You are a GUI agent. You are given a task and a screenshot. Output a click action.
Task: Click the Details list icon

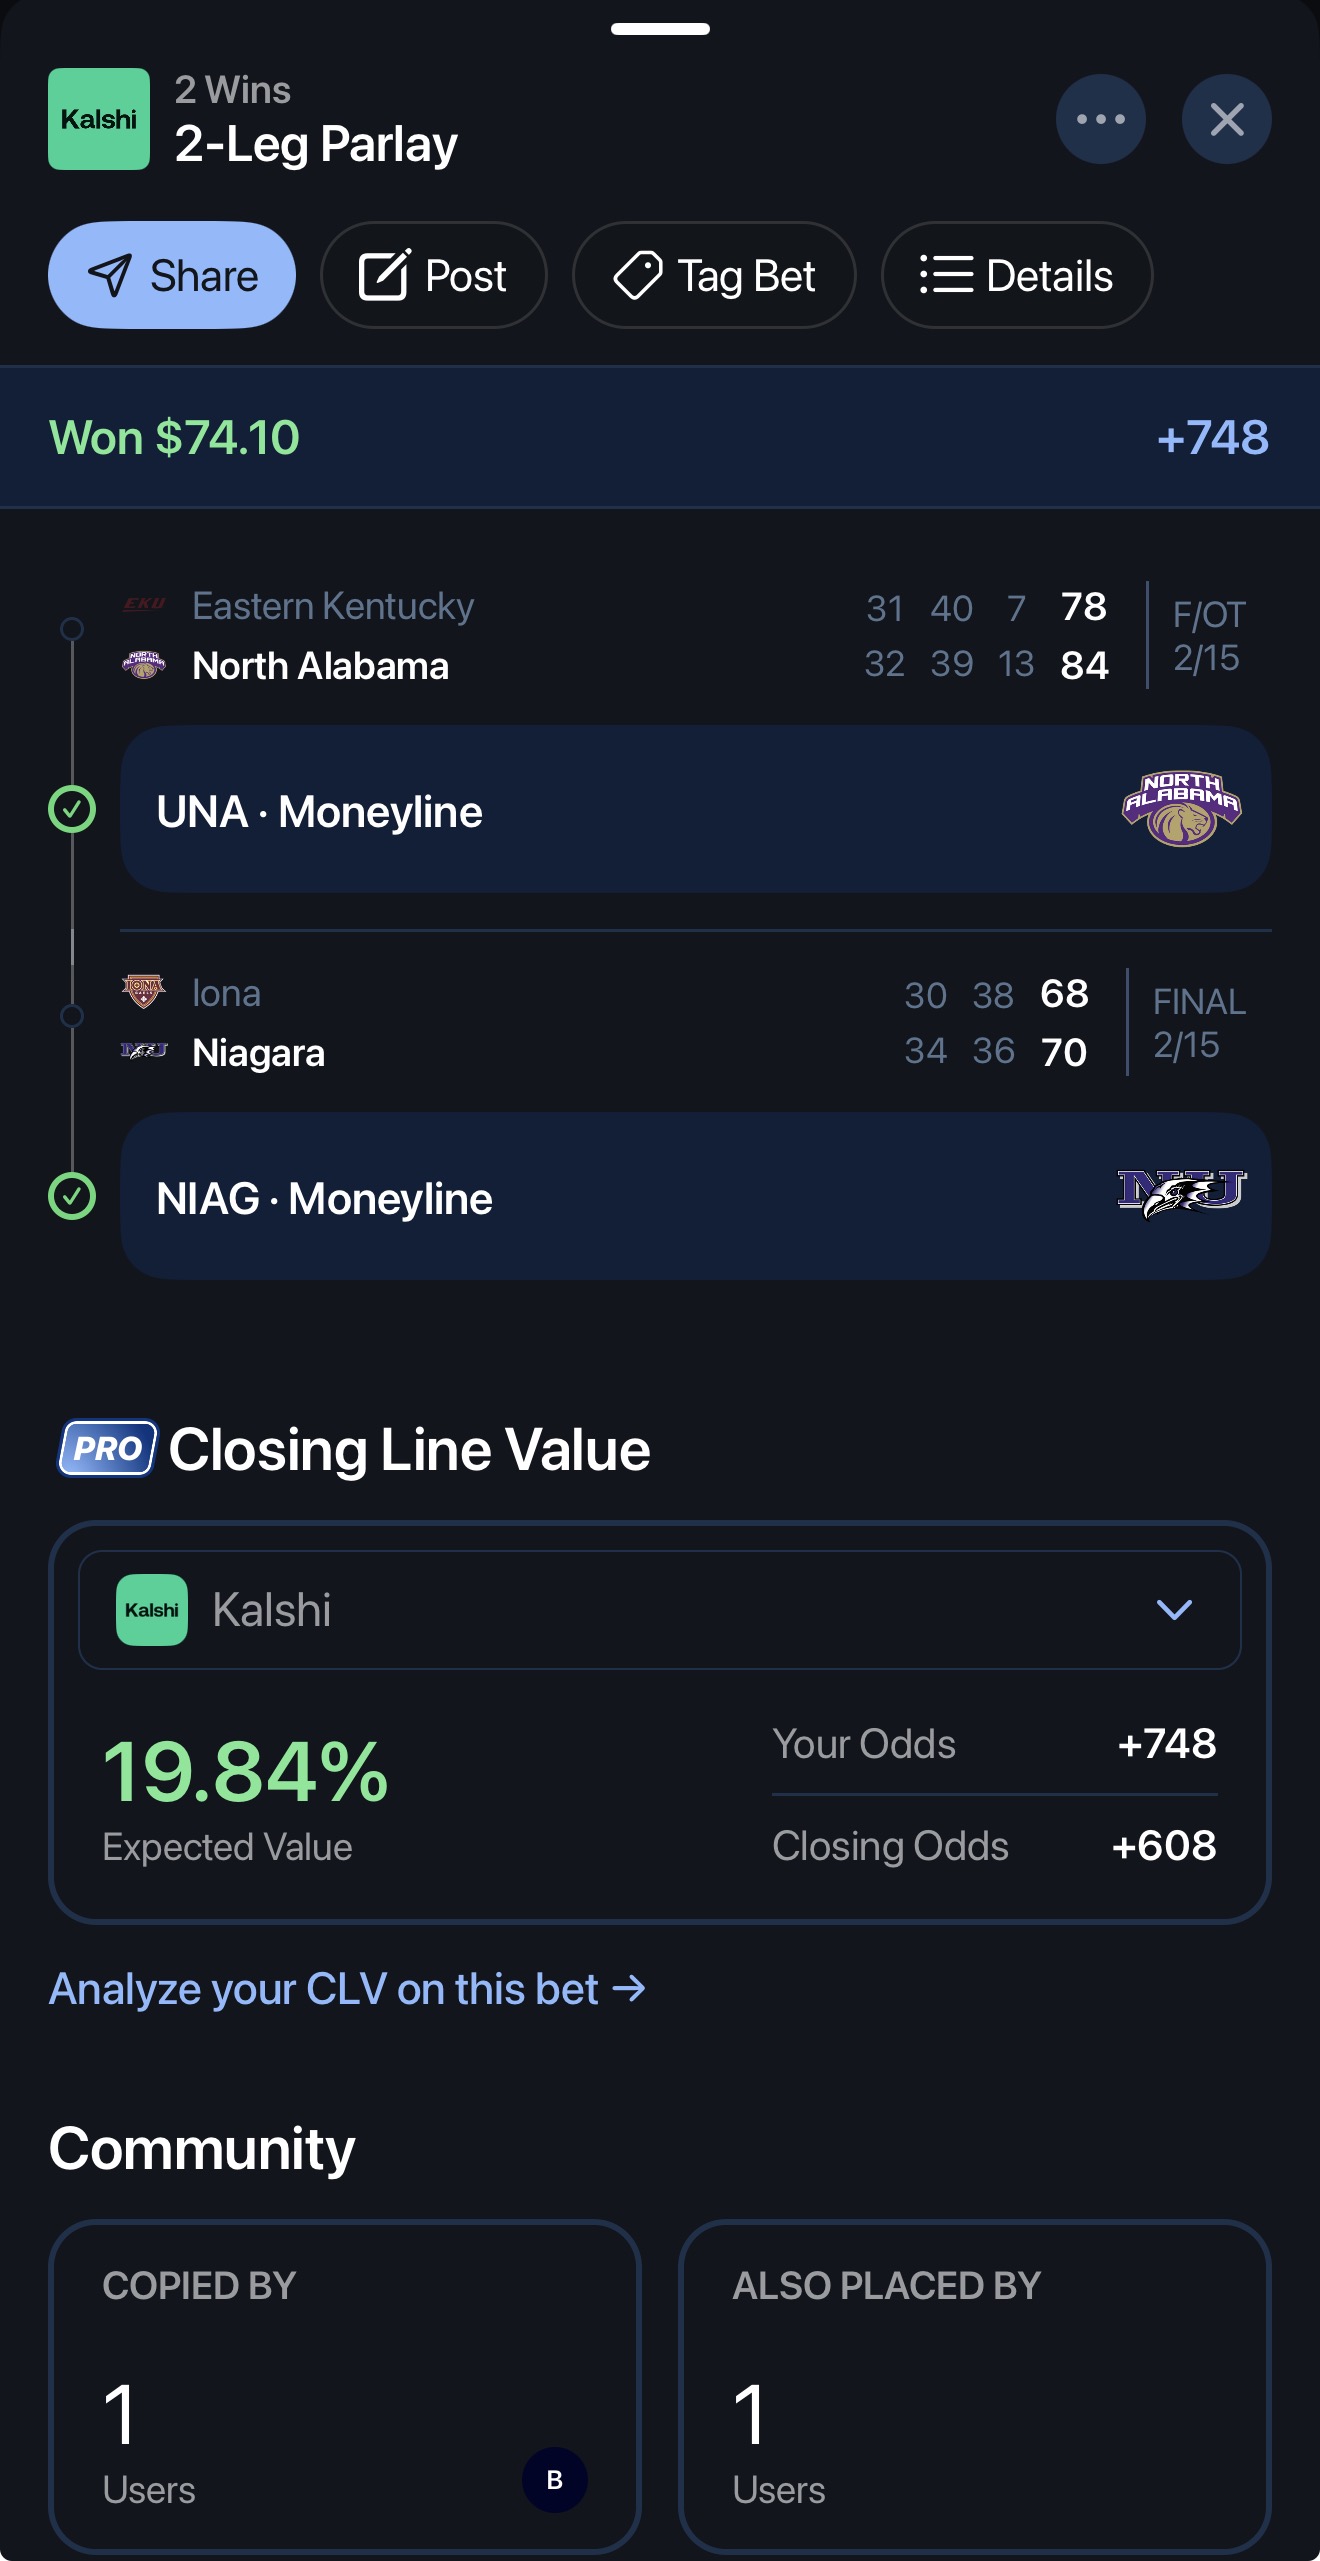[x=947, y=275]
